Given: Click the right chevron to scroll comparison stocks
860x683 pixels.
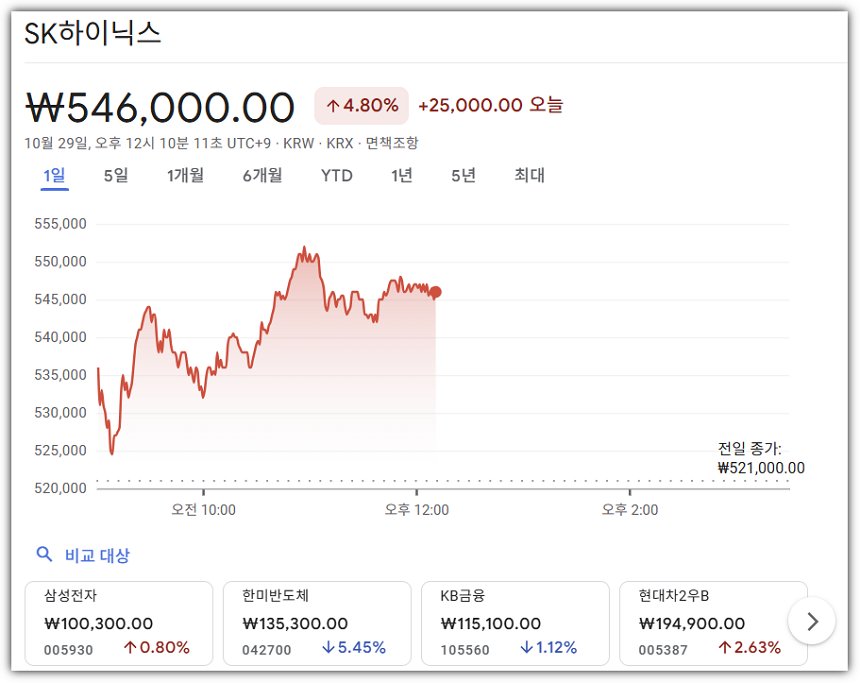Looking at the screenshot, I should (812, 621).
